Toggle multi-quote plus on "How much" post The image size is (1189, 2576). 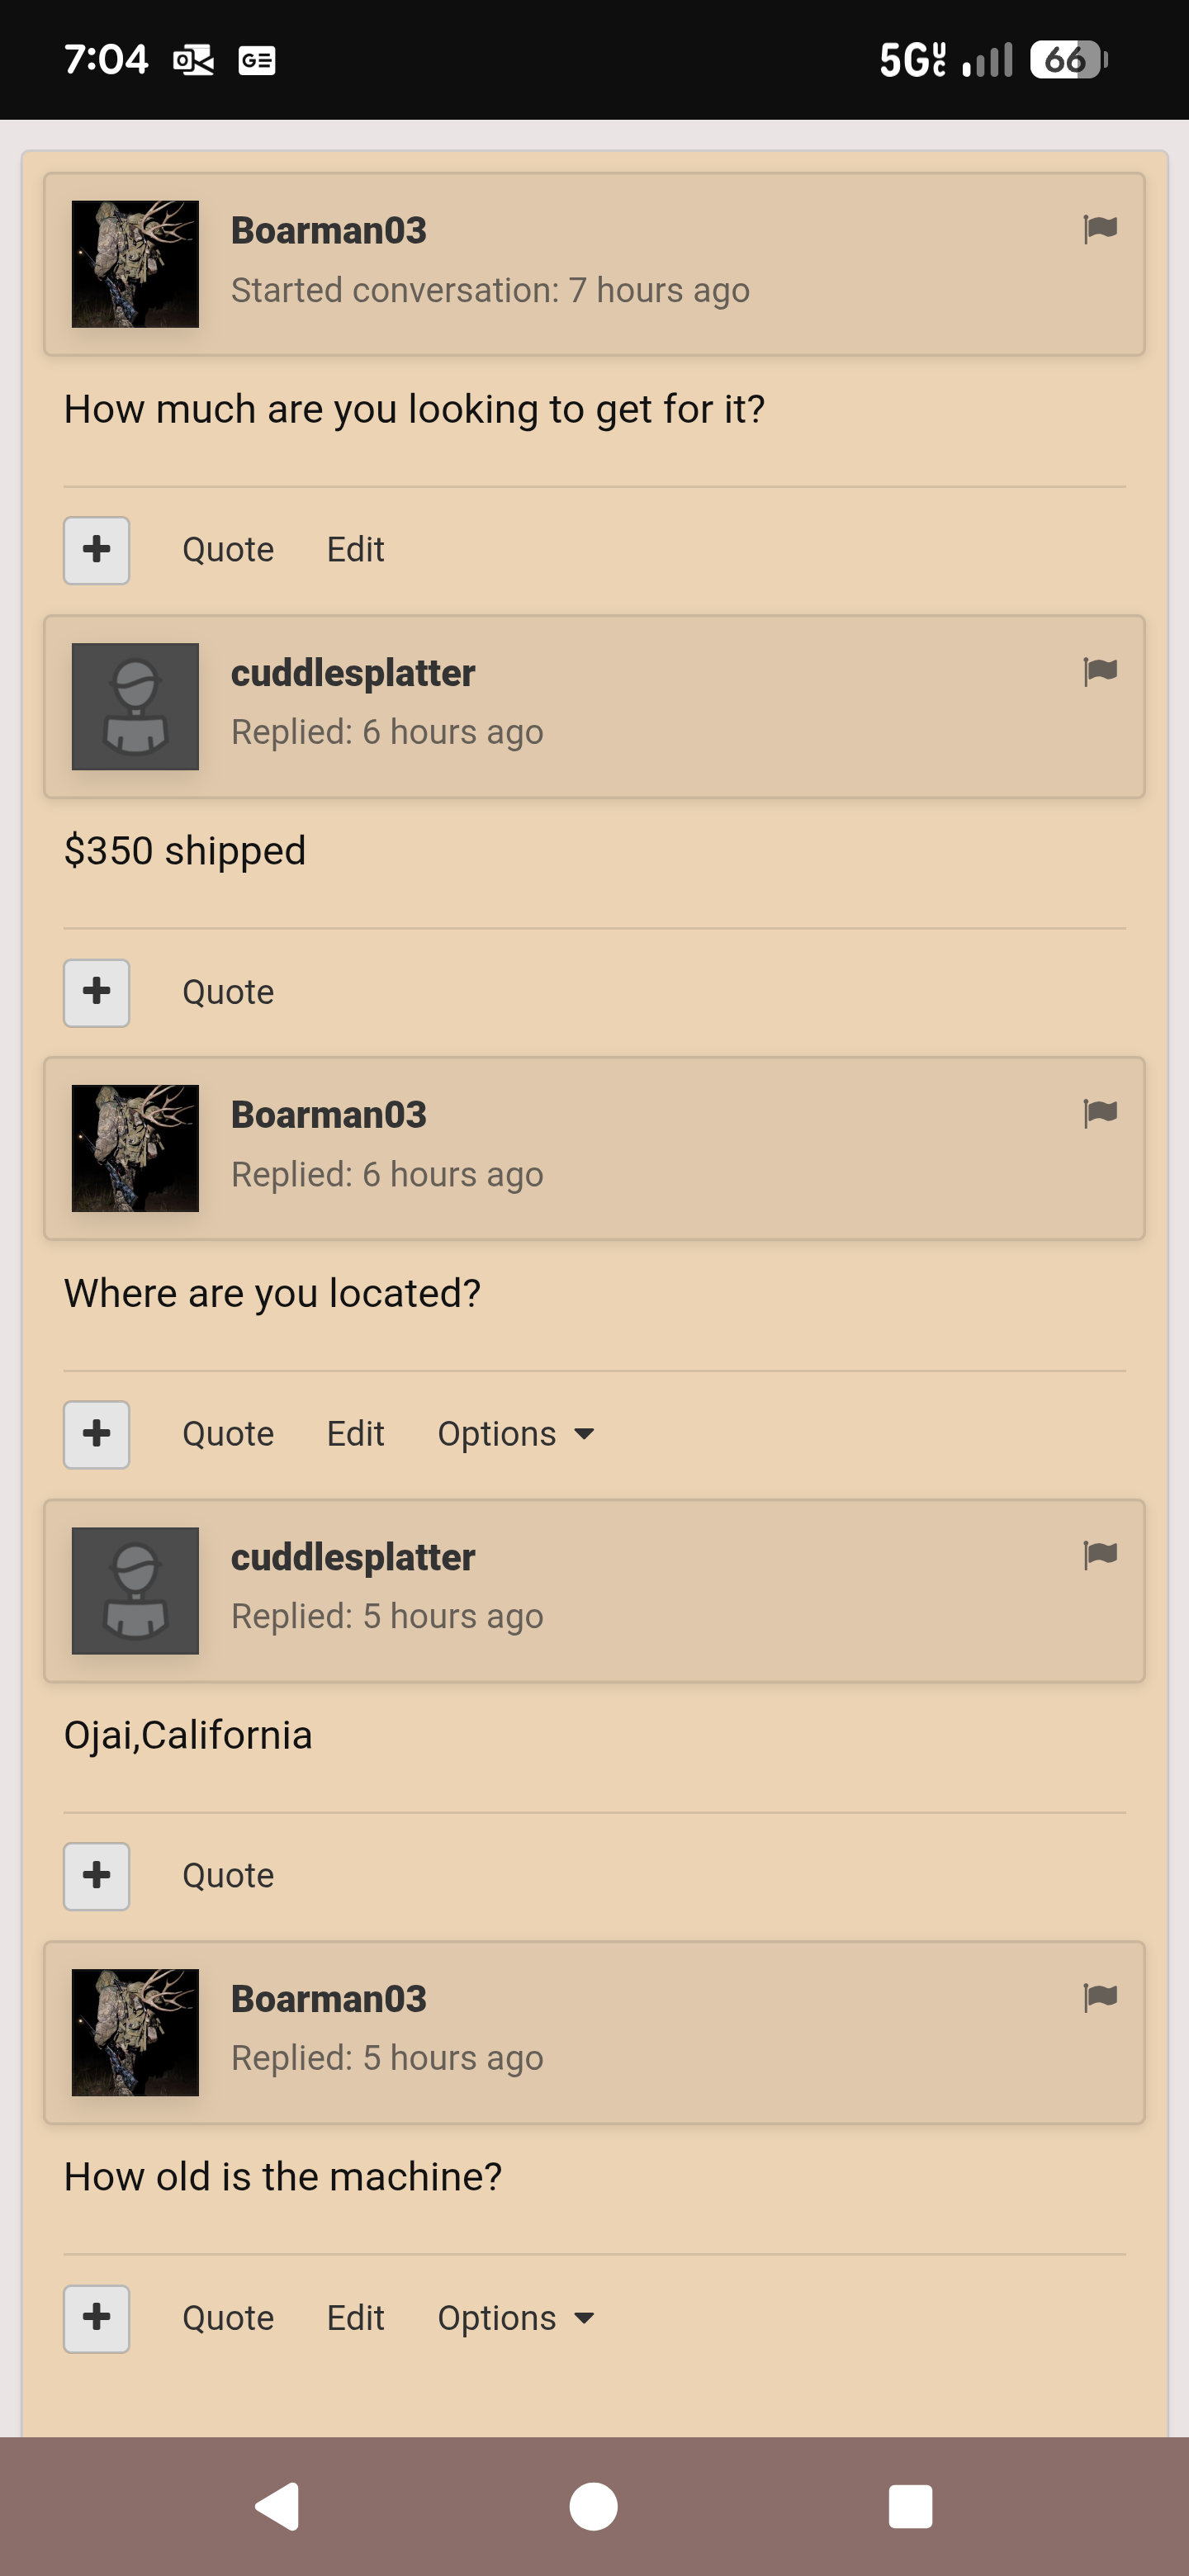click(97, 550)
